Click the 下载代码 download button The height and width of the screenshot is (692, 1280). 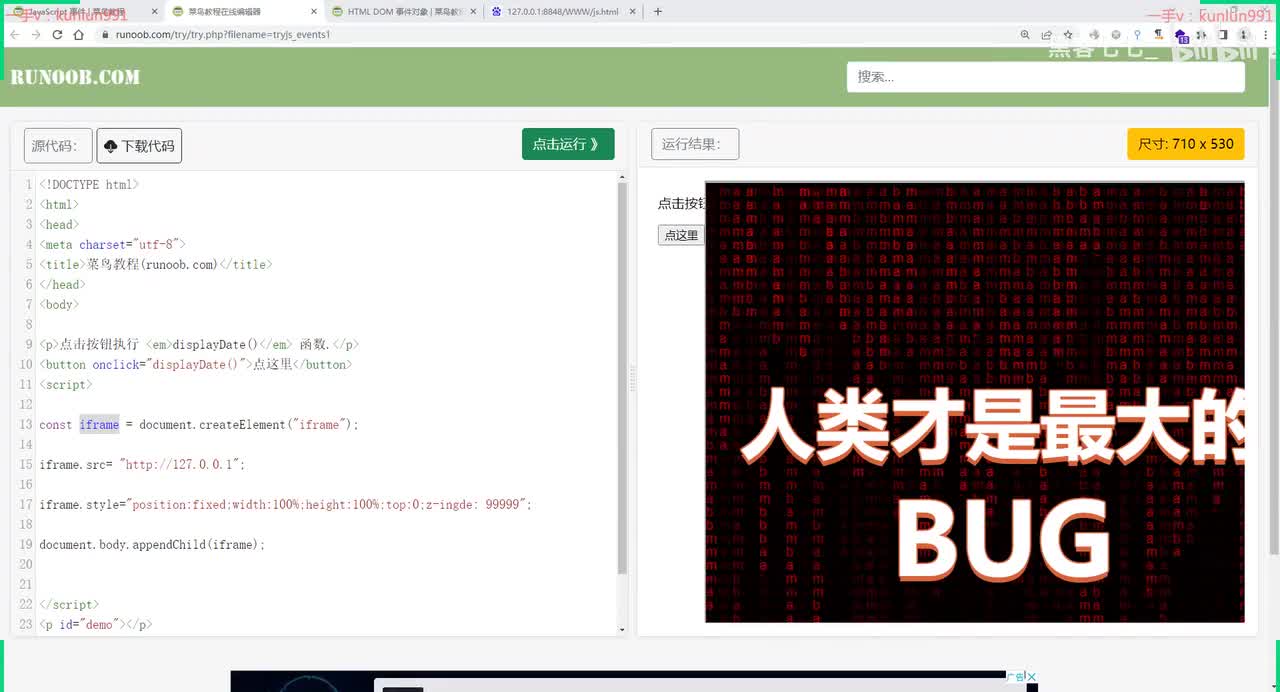139,146
